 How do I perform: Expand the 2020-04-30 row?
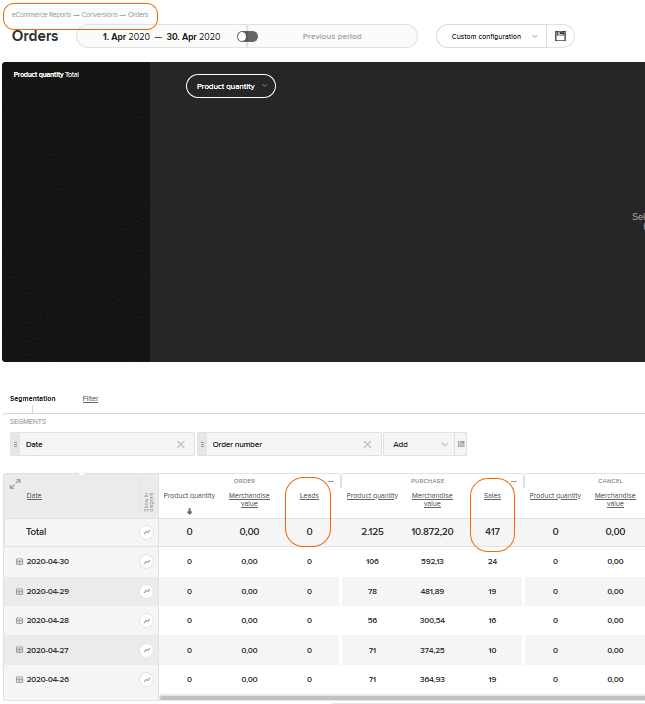click(19, 562)
